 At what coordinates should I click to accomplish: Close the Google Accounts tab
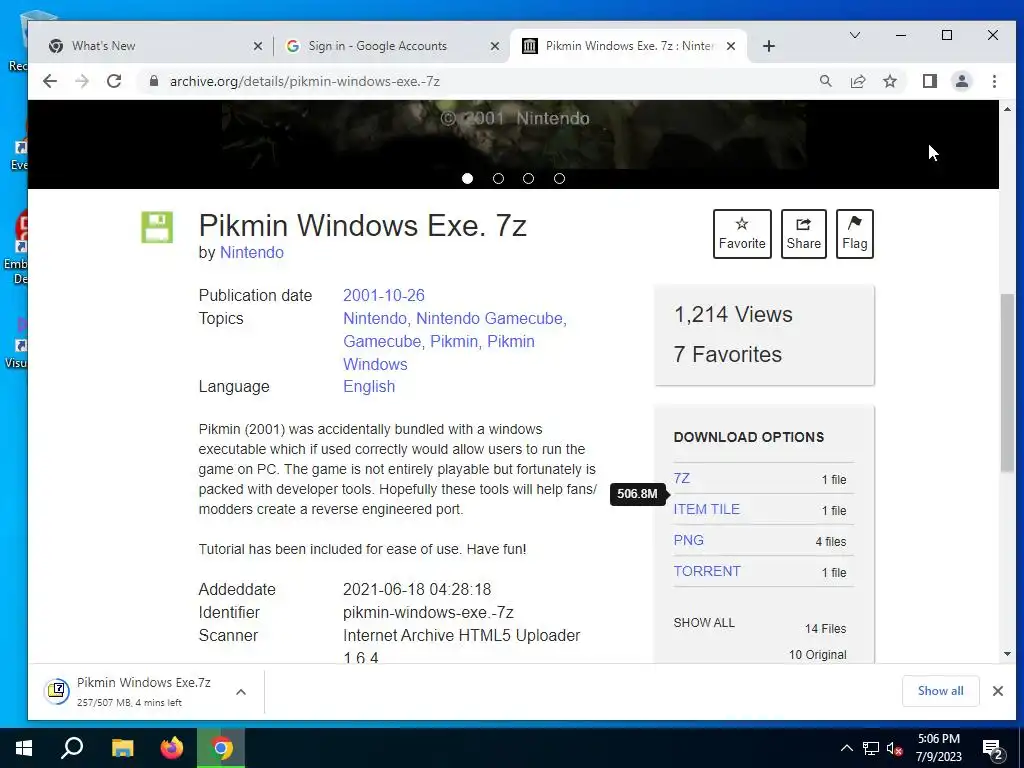click(495, 46)
